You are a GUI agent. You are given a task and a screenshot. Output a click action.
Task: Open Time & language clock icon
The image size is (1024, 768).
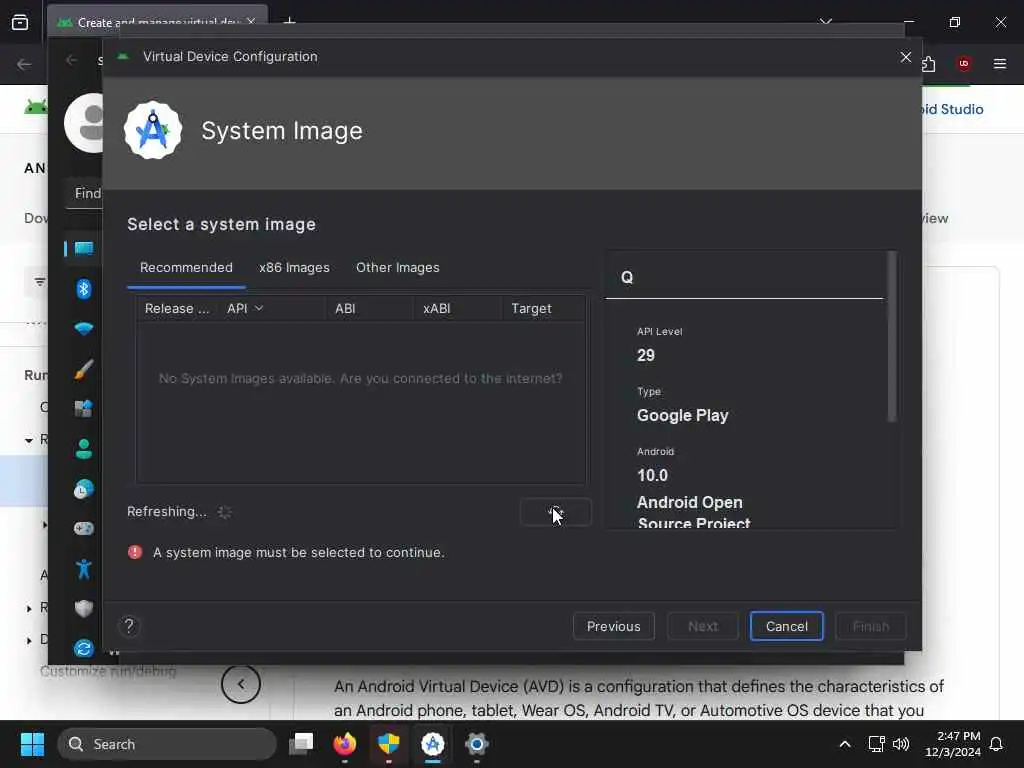pos(84,489)
